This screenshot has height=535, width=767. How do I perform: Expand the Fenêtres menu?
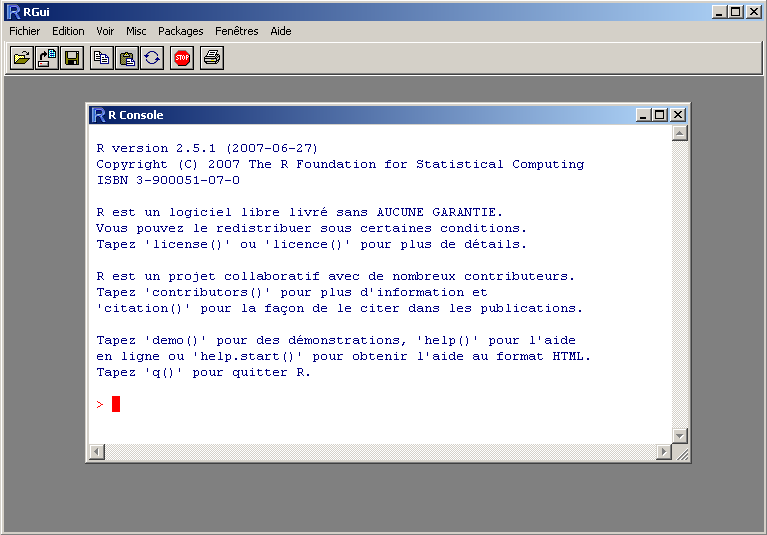(236, 31)
